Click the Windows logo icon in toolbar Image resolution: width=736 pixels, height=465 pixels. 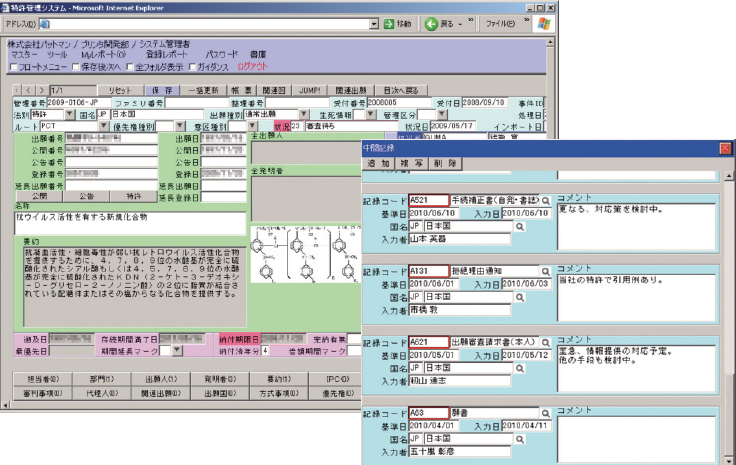point(544,23)
